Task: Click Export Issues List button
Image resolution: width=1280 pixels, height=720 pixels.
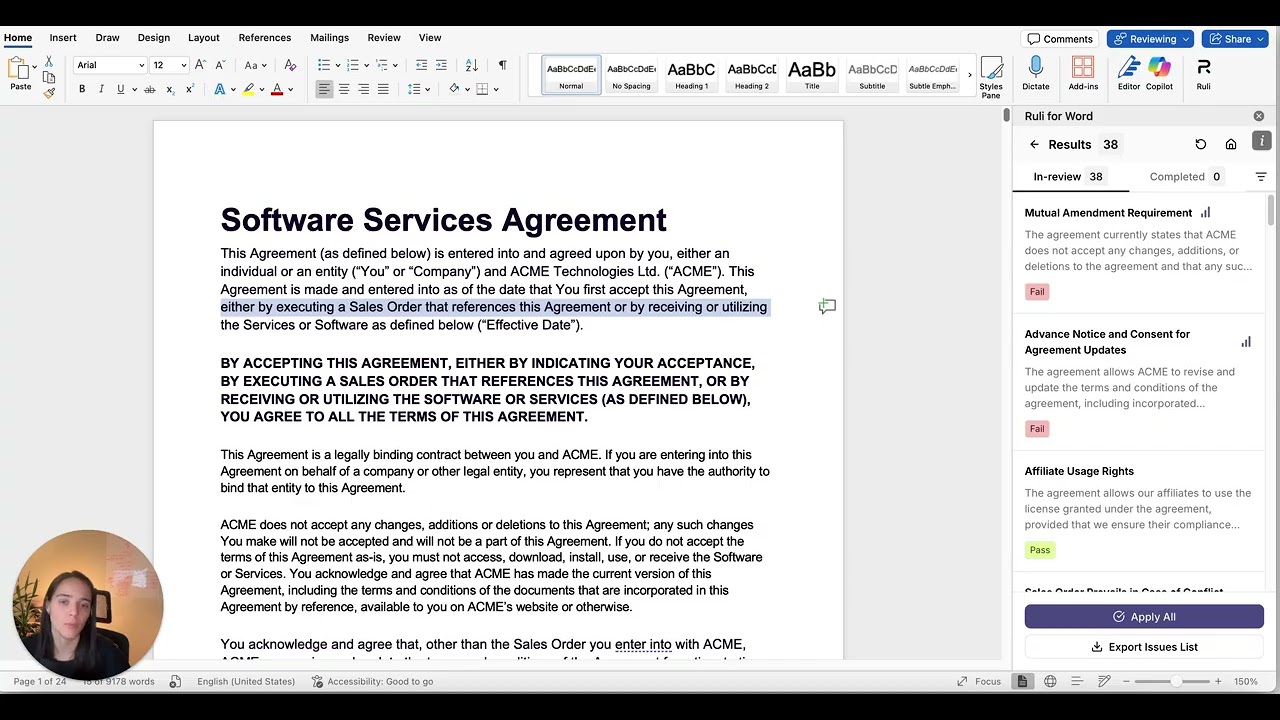Action: [1144, 647]
